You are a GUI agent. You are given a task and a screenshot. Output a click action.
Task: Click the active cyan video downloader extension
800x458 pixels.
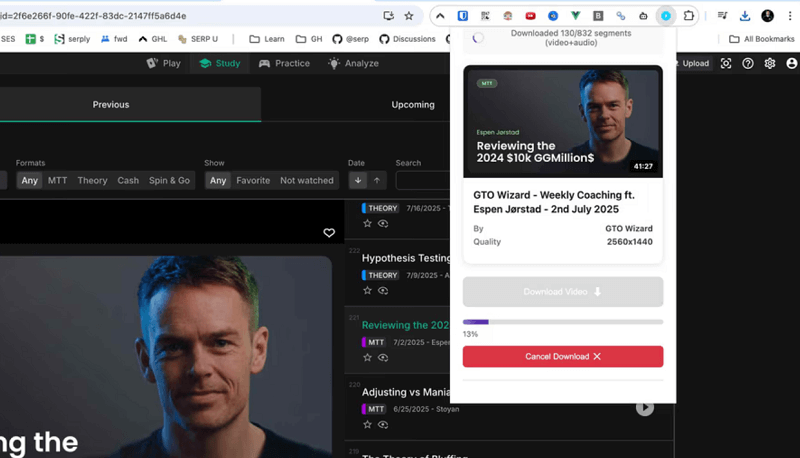tap(666, 16)
